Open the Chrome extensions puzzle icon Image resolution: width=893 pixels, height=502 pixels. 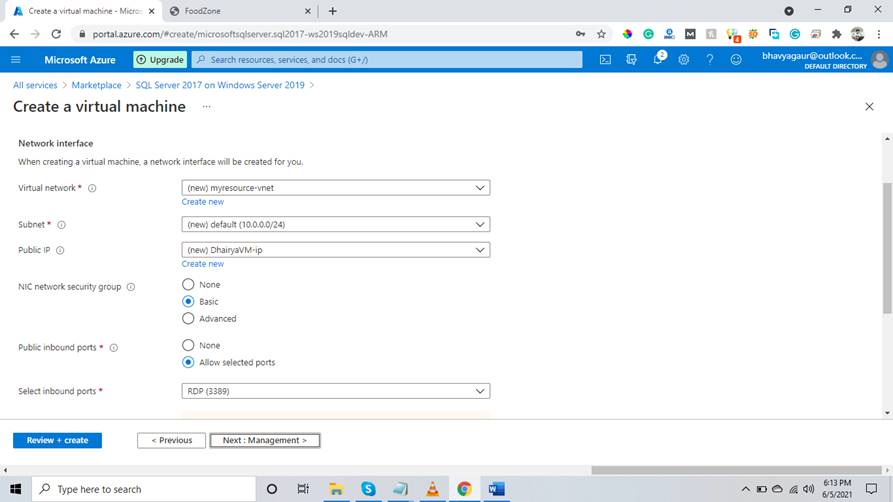(x=837, y=34)
